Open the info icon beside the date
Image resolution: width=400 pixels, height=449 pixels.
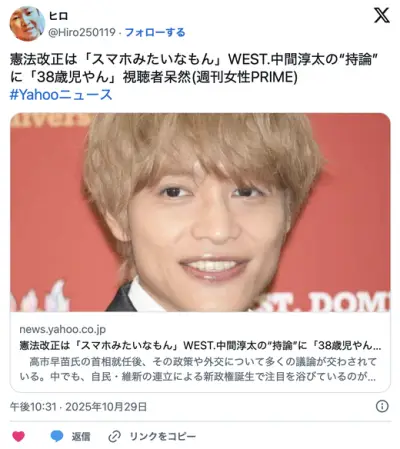tap(382, 406)
